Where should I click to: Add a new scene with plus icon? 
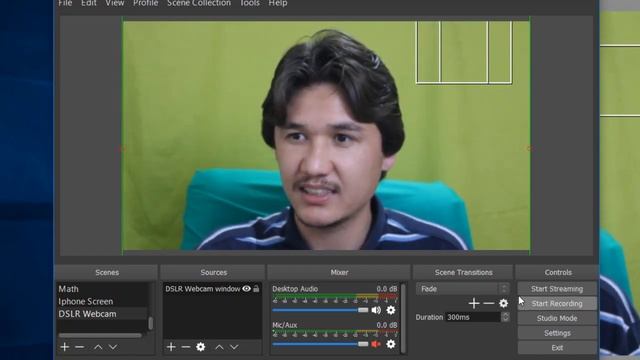click(x=64, y=347)
